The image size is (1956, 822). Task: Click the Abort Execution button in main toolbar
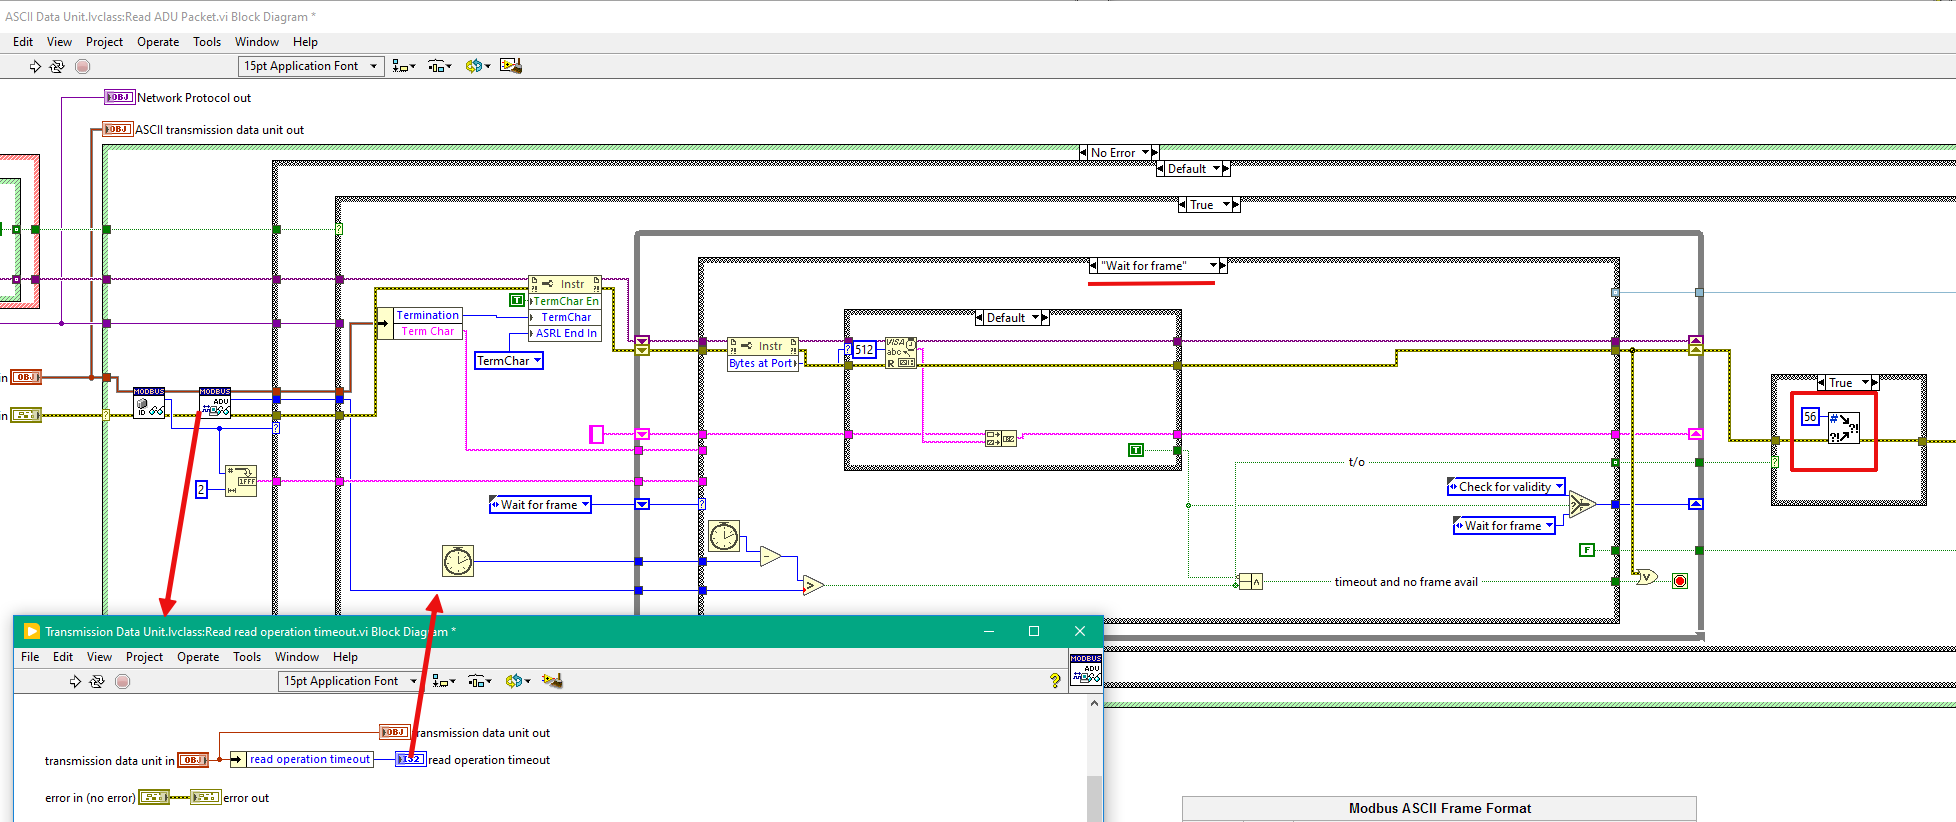point(83,66)
